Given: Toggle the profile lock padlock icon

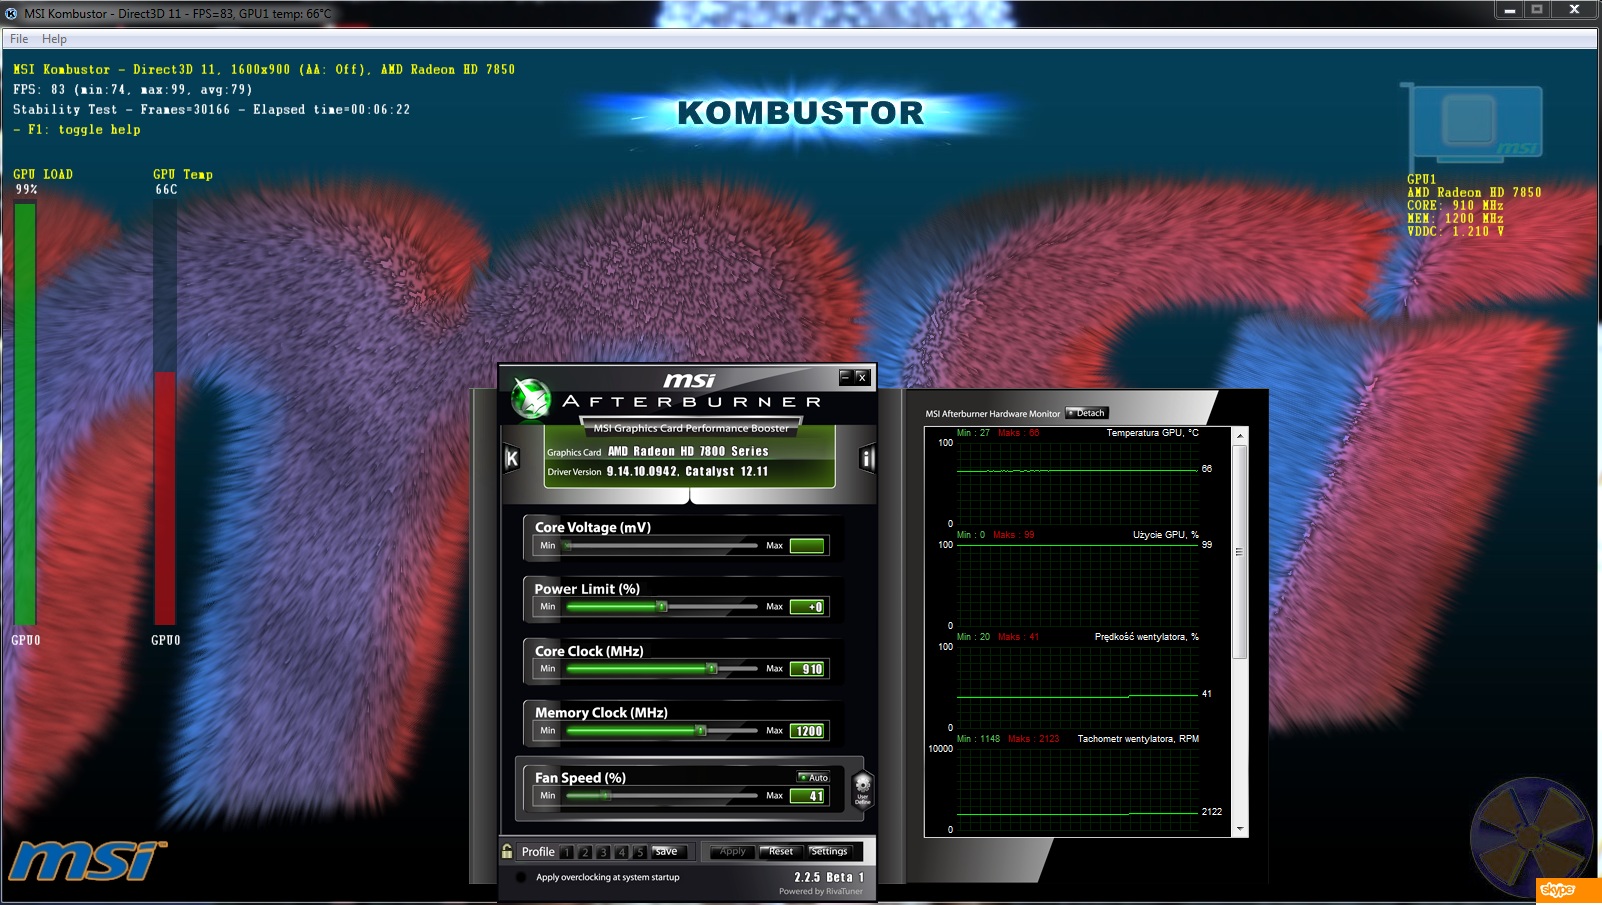Looking at the screenshot, I should (x=507, y=851).
